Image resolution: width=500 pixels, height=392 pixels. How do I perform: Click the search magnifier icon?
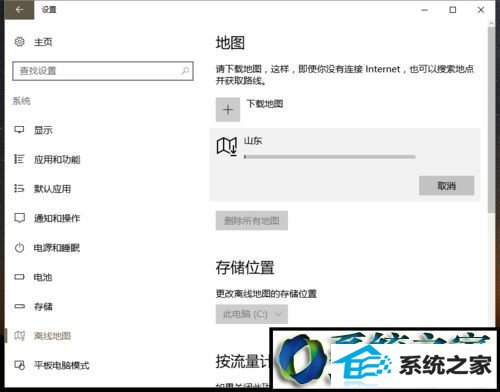pyautogui.click(x=185, y=71)
